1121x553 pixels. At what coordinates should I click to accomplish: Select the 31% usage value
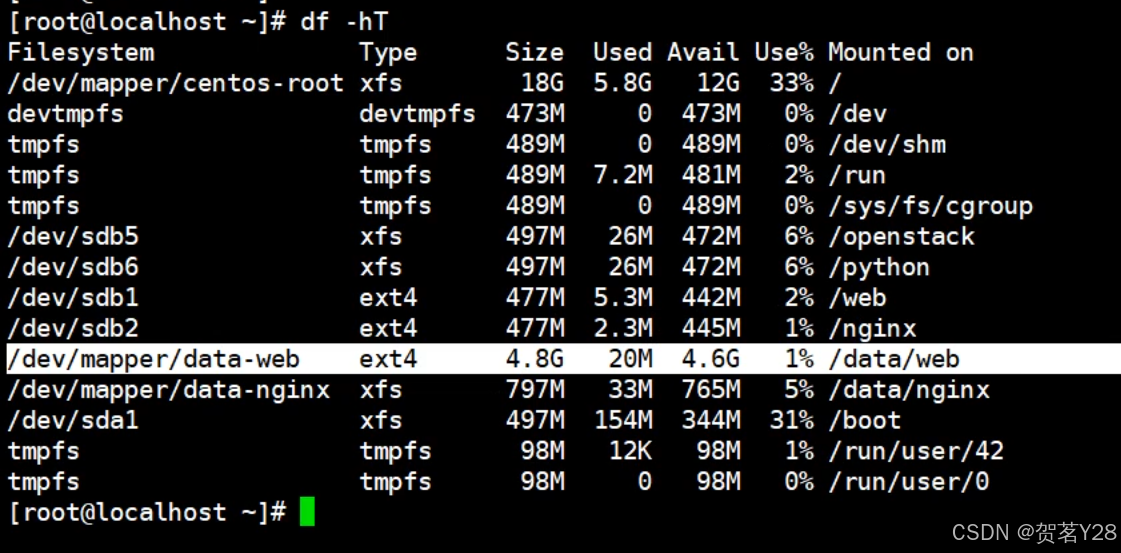pyautogui.click(x=791, y=420)
